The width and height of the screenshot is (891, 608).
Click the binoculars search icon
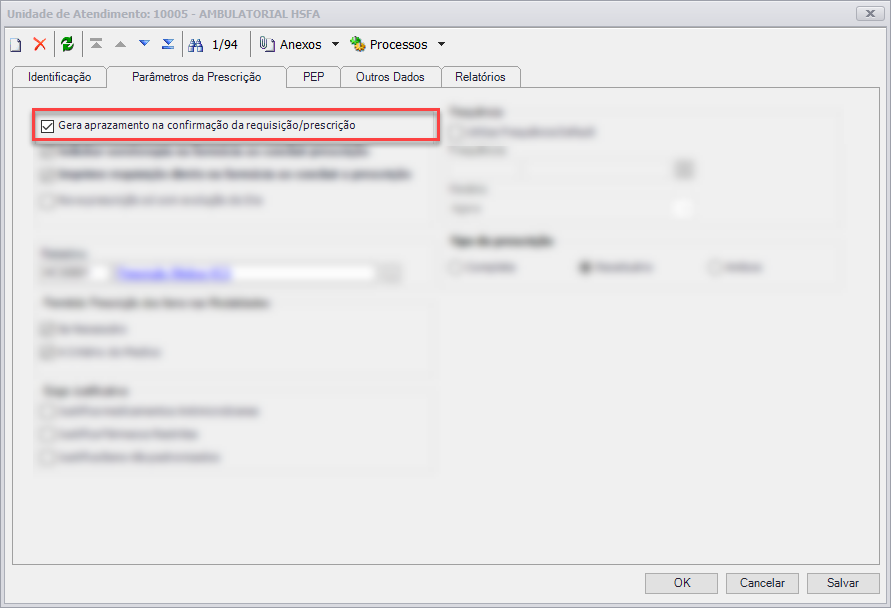[195, 45]
